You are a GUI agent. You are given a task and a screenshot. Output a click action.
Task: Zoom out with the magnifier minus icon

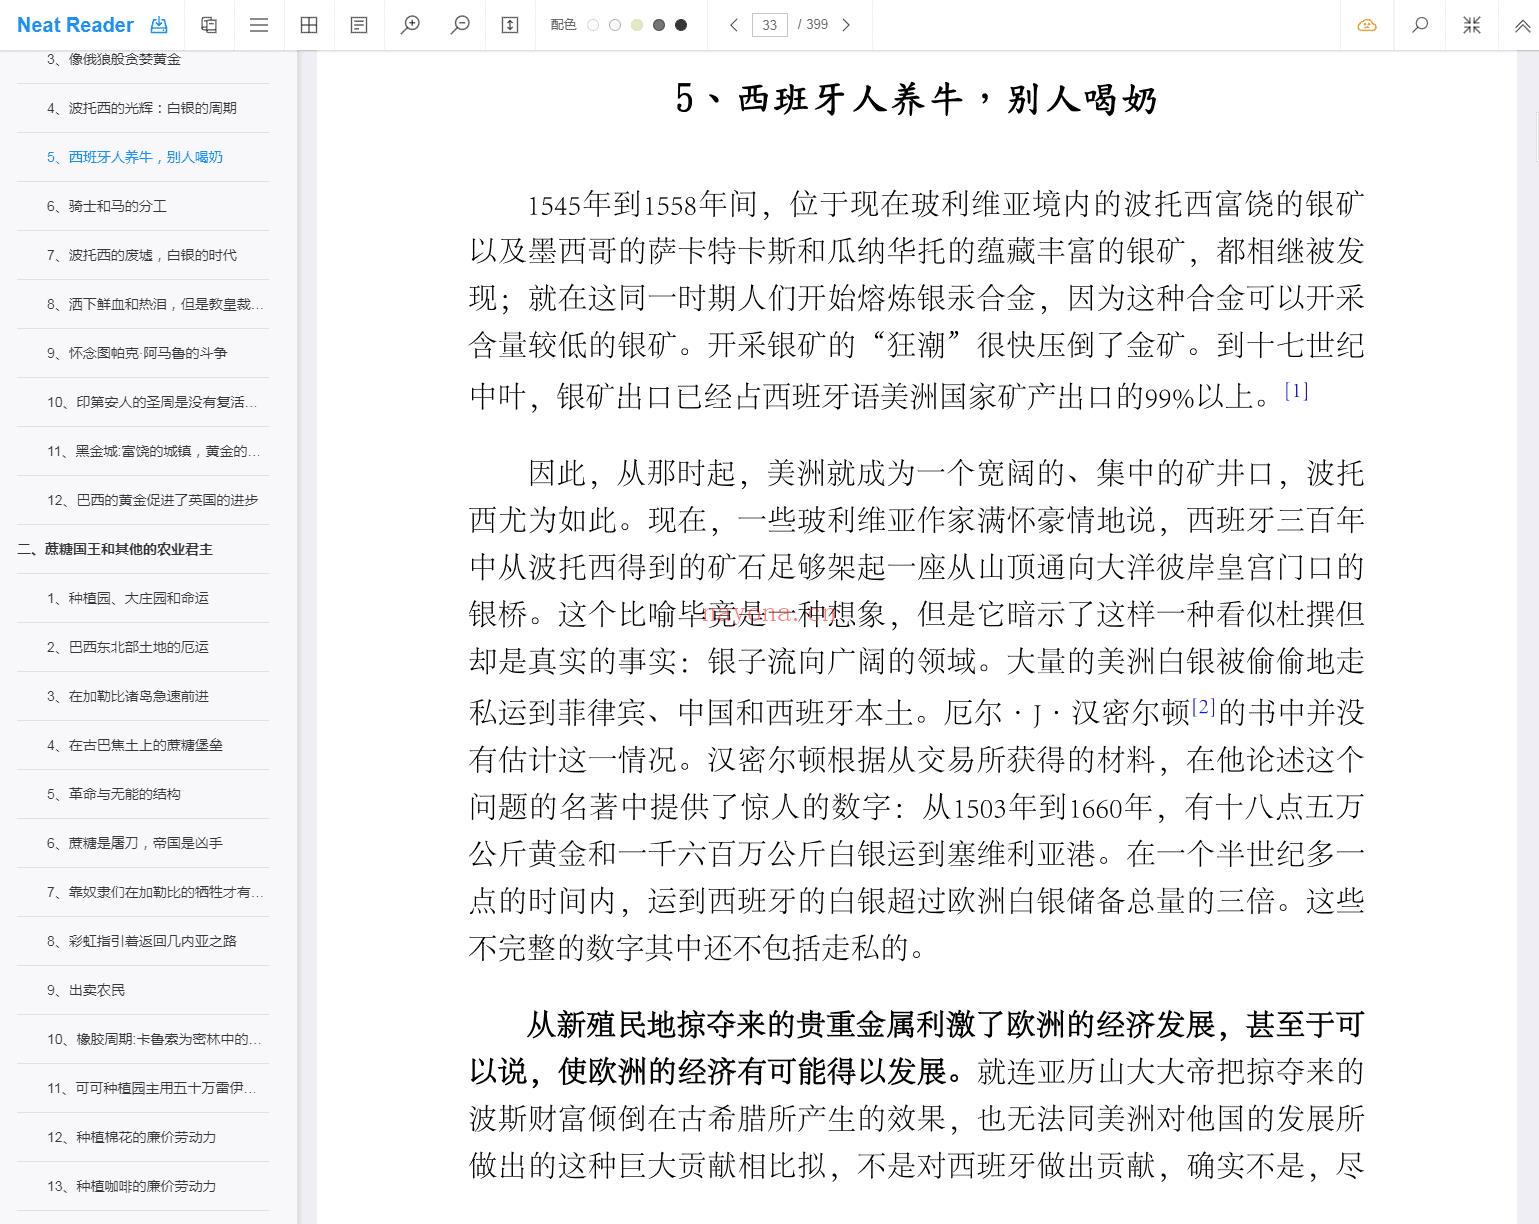[x=460, y=25]
